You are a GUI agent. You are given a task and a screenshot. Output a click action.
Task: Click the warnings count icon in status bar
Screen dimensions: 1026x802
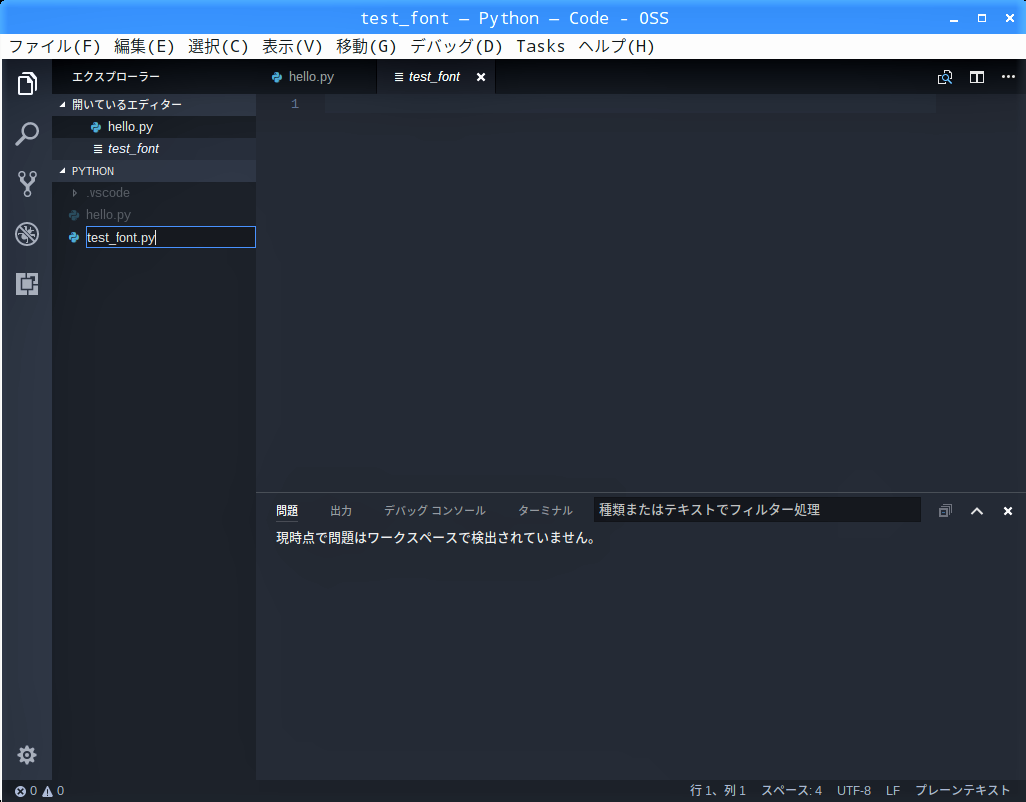pos(47,791)
